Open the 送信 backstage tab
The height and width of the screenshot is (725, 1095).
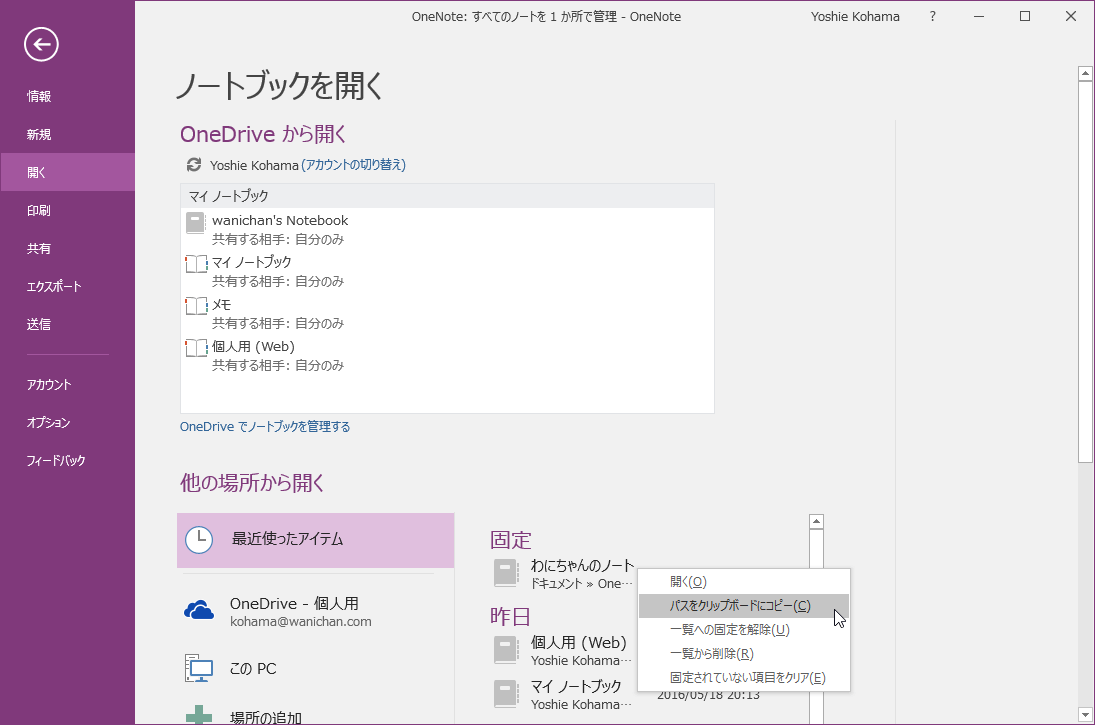click(x=68, y=324)
